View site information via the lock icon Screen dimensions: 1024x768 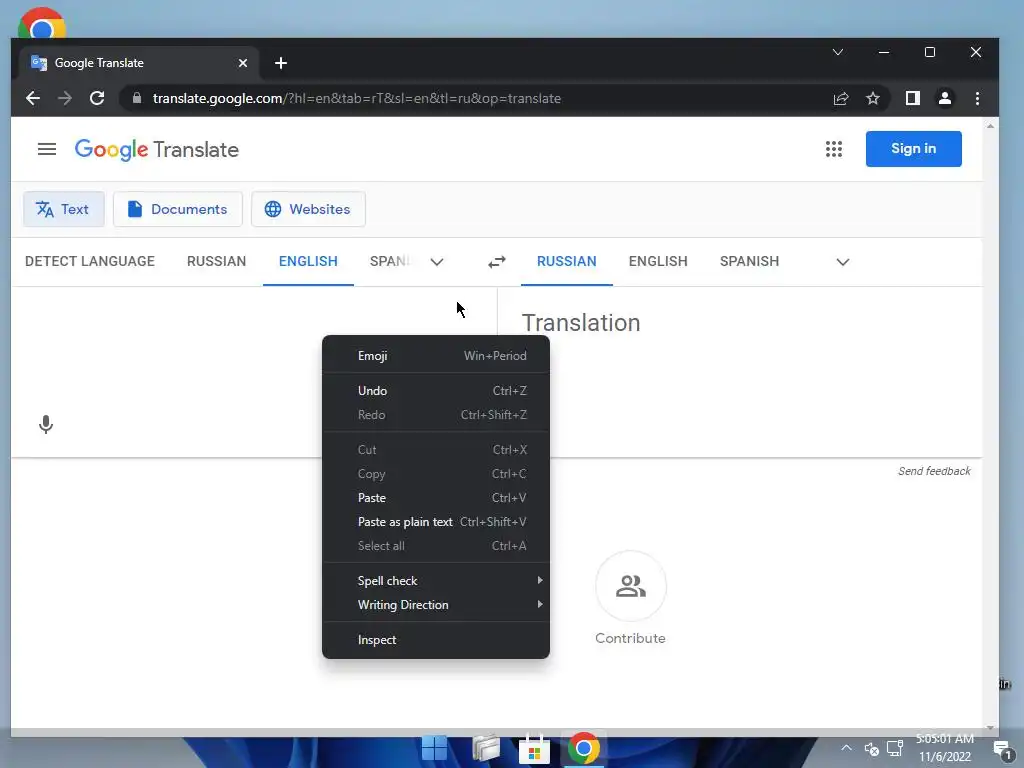point(136,98)
